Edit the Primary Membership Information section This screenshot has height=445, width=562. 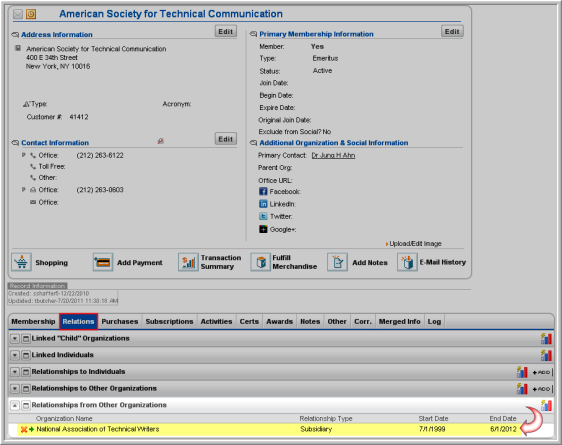click(452, 32)
